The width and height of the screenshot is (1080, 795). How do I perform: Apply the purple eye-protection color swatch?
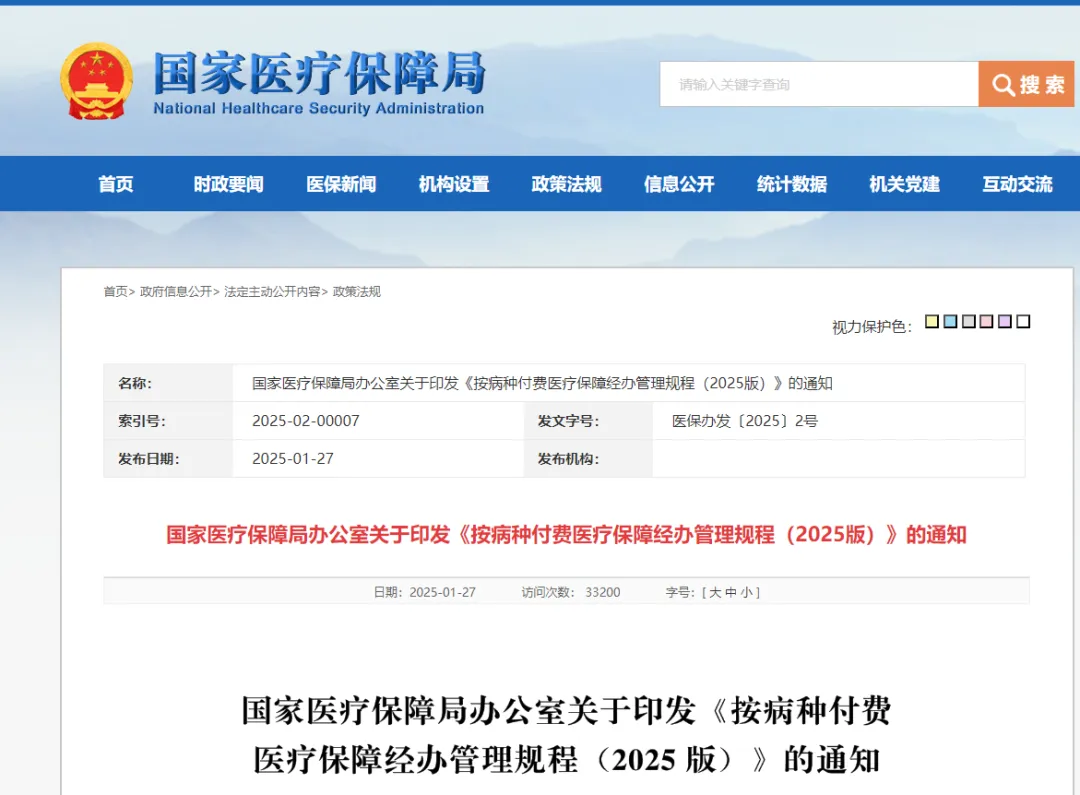coord(1005,322)
